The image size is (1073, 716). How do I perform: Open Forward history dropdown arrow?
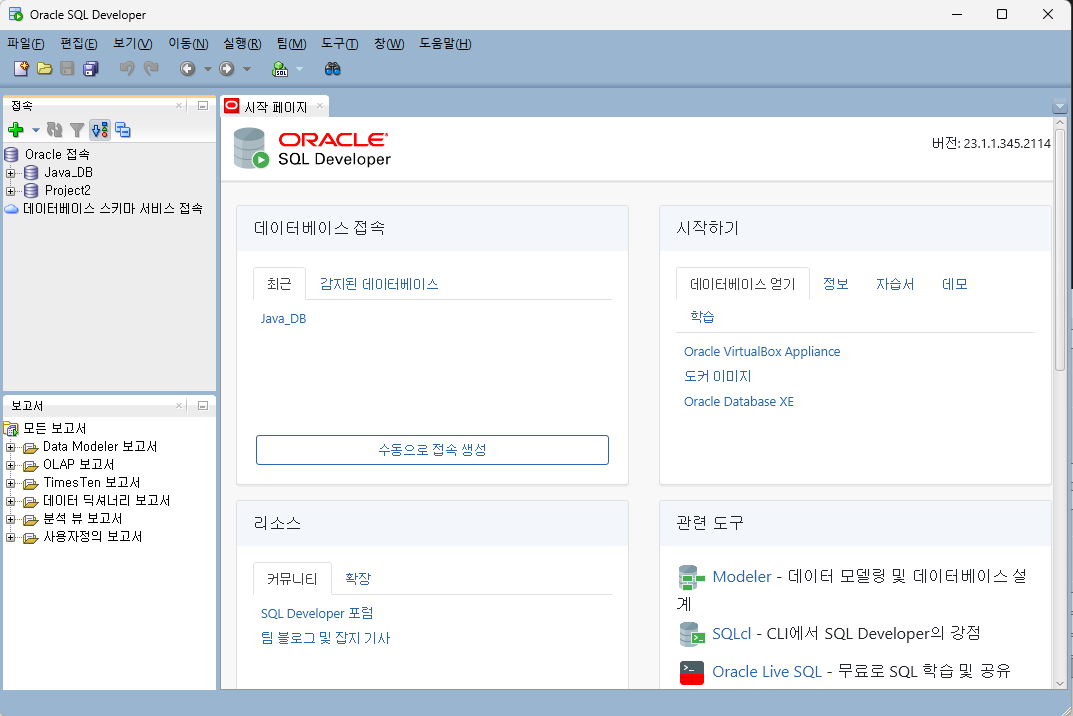coord(246,68)
